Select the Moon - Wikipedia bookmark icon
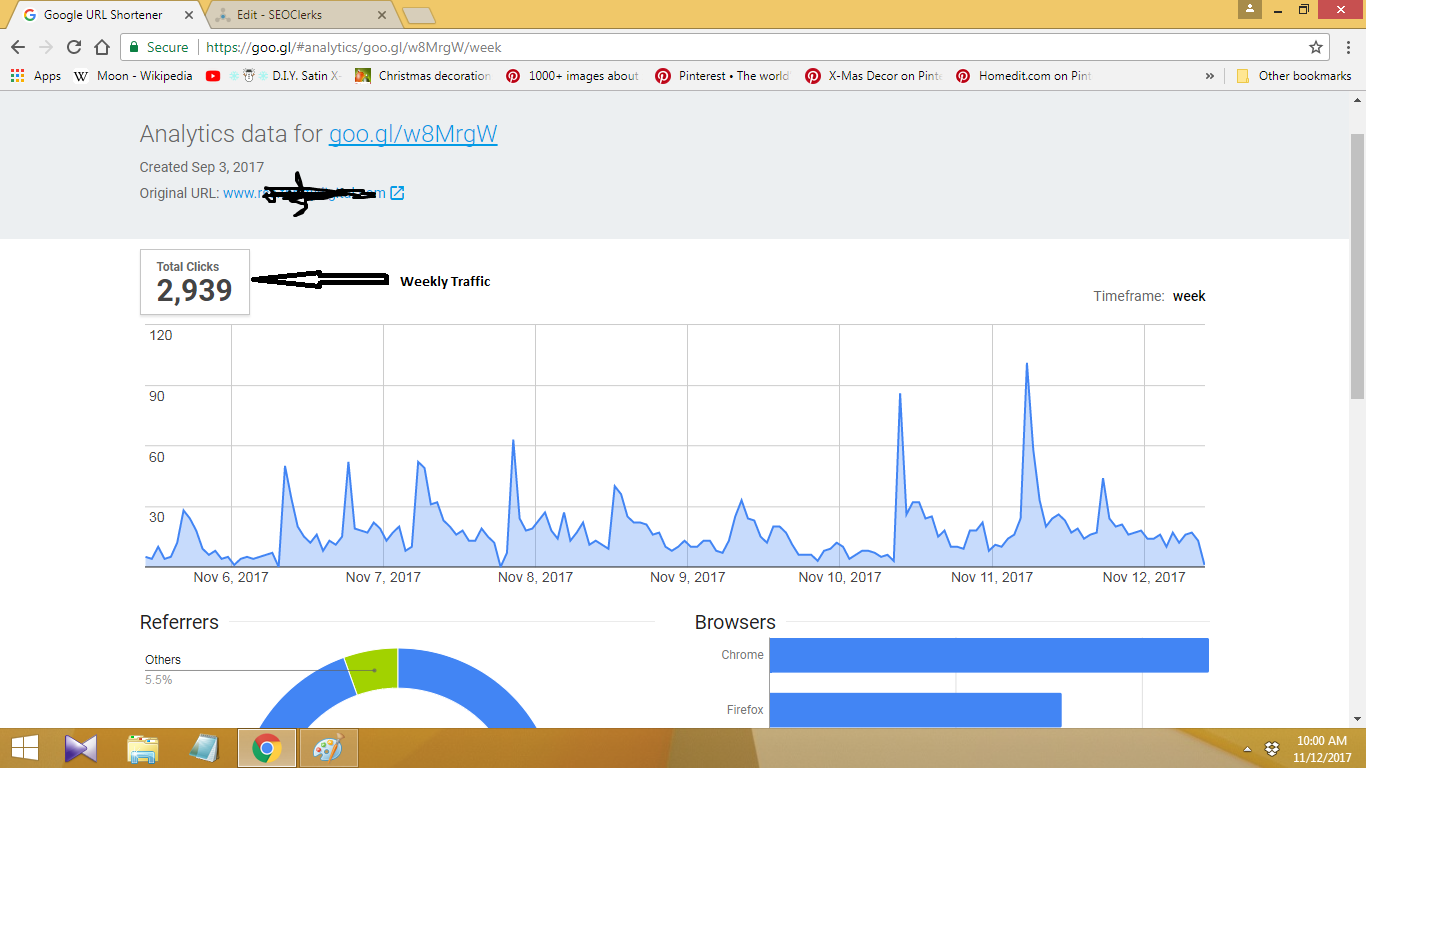 (80, 75)
